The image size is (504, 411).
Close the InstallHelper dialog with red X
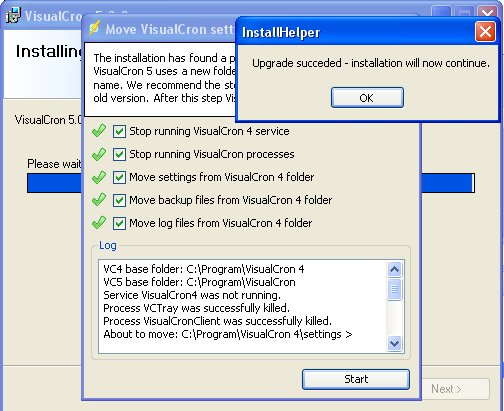[x=485, y=32]
